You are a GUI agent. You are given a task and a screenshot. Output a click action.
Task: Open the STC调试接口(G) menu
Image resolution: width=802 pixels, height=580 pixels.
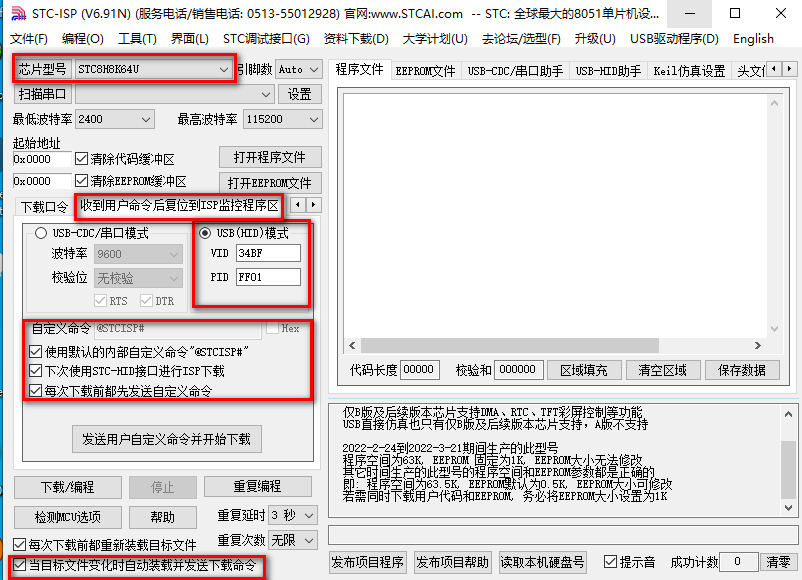click(266, 39)
